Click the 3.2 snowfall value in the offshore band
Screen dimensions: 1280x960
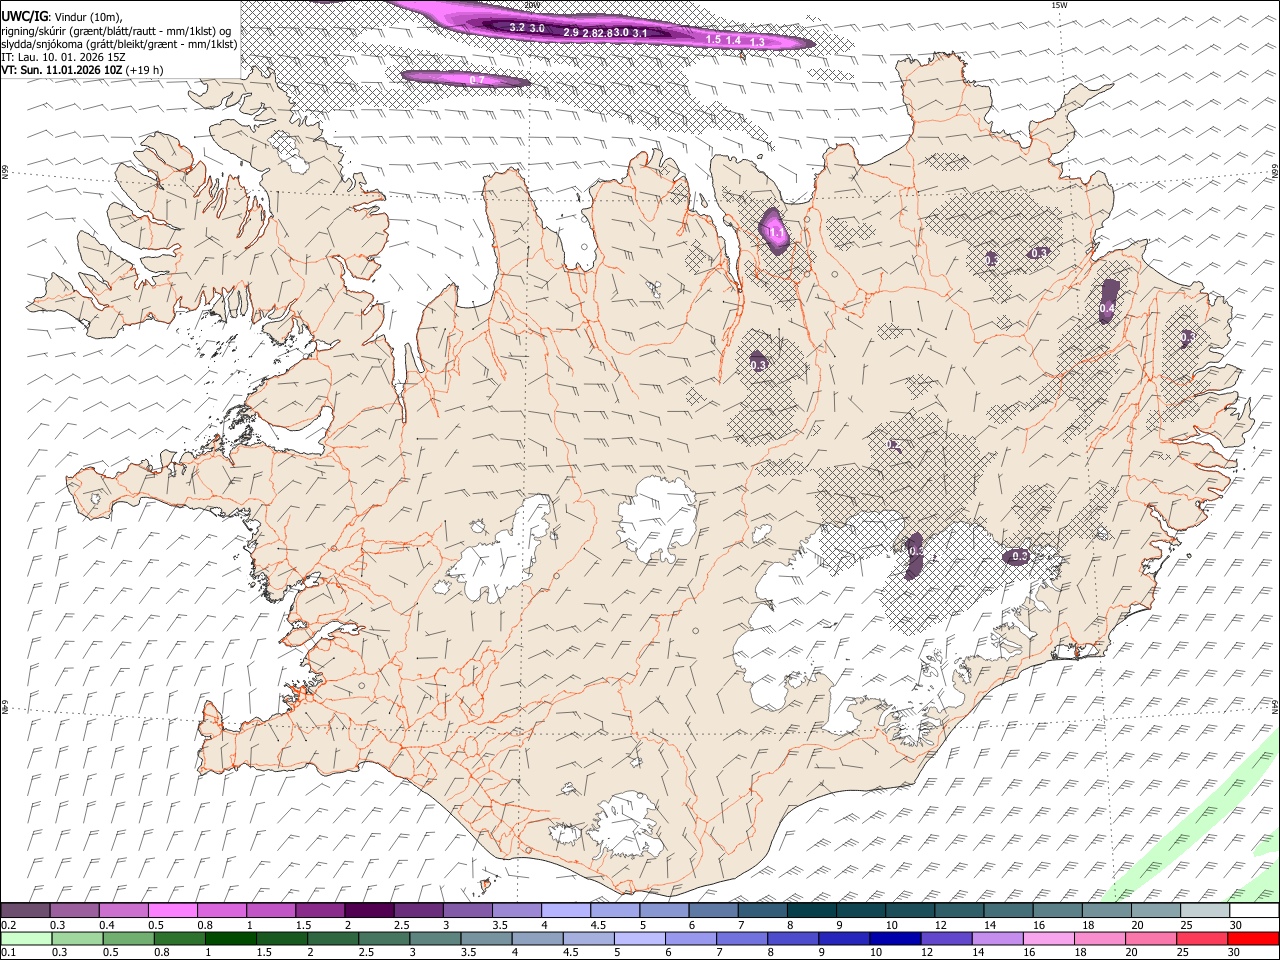pyautogui.click(x=517, y=27)
